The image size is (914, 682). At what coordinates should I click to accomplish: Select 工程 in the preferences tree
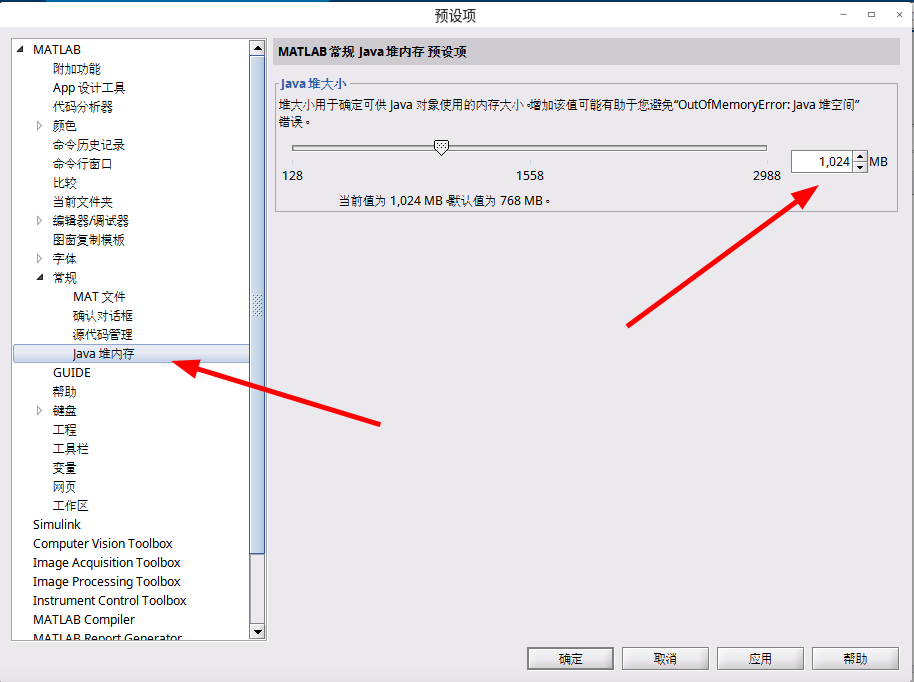pyautogui.click(x=64, y=430)
